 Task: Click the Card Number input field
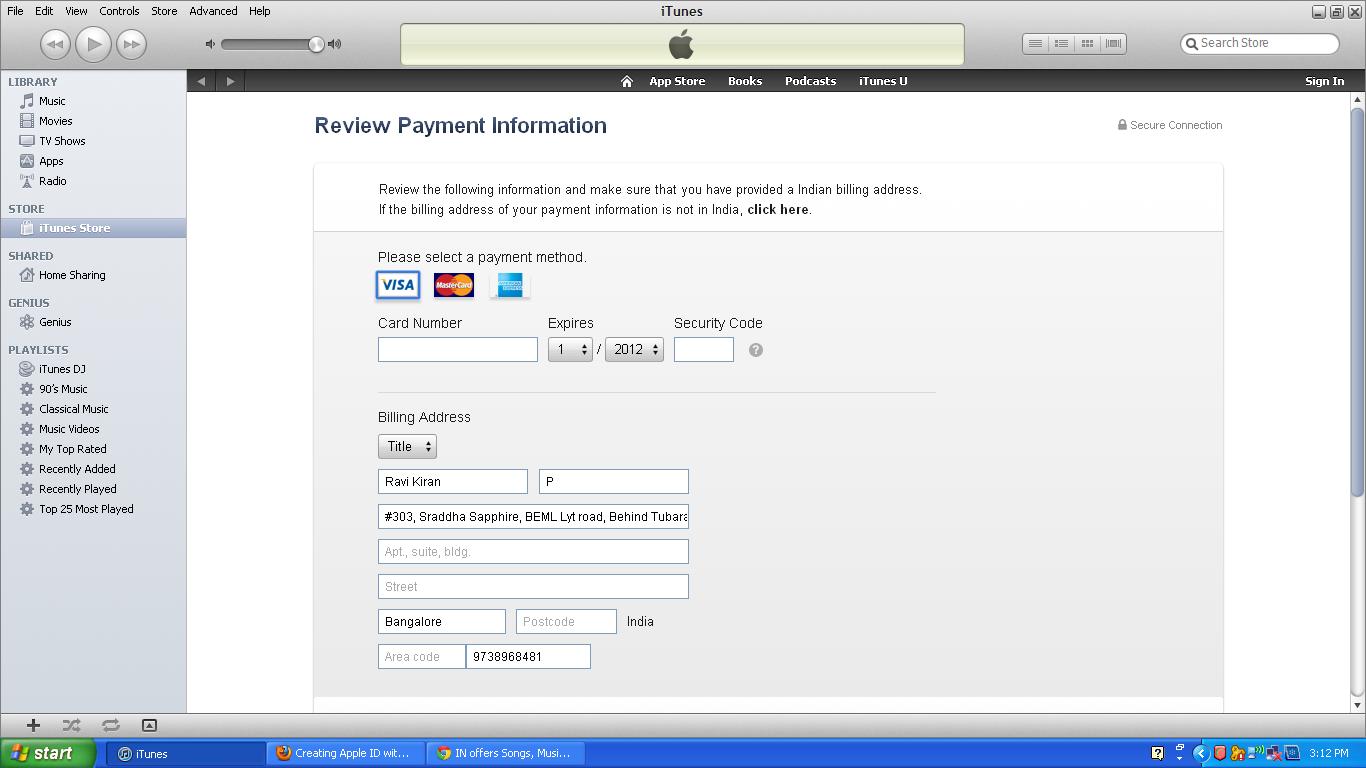tap(458, 349)
